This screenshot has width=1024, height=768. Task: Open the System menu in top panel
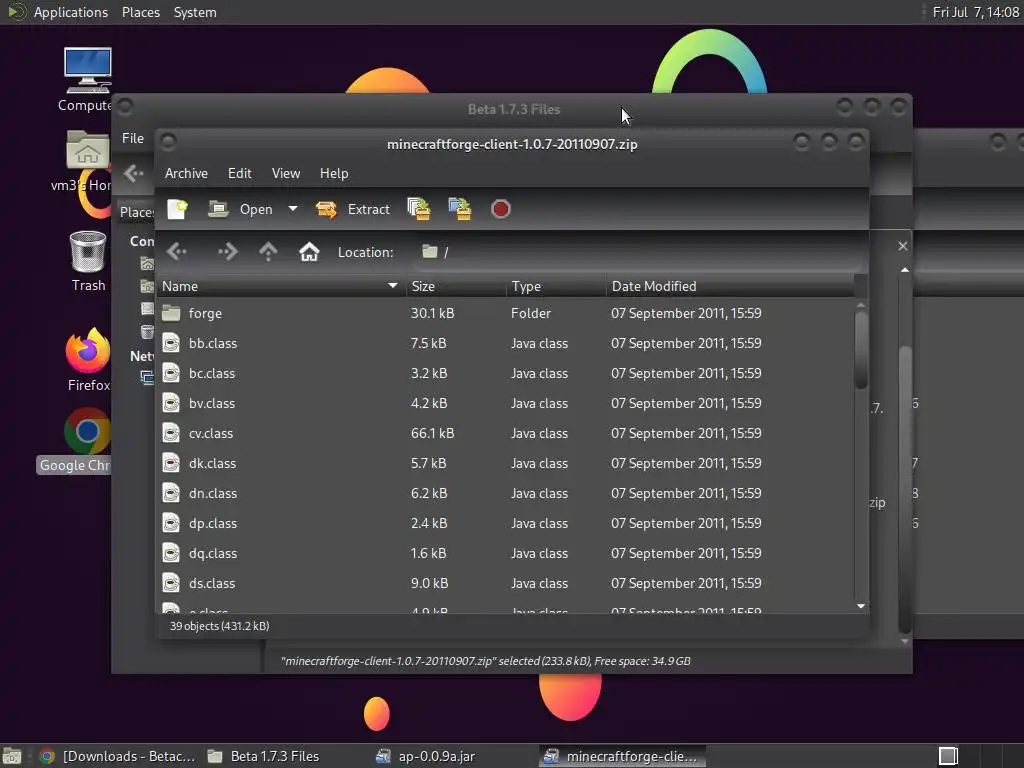[195, 12]
